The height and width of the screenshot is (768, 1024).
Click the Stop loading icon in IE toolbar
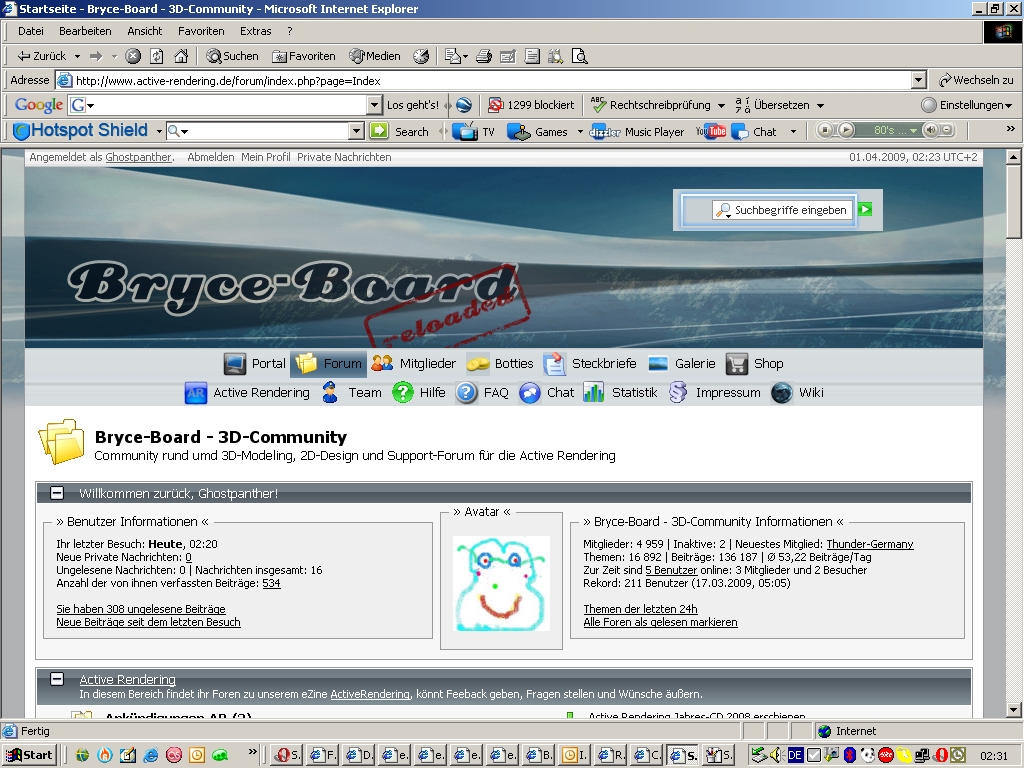coord(133,56)
